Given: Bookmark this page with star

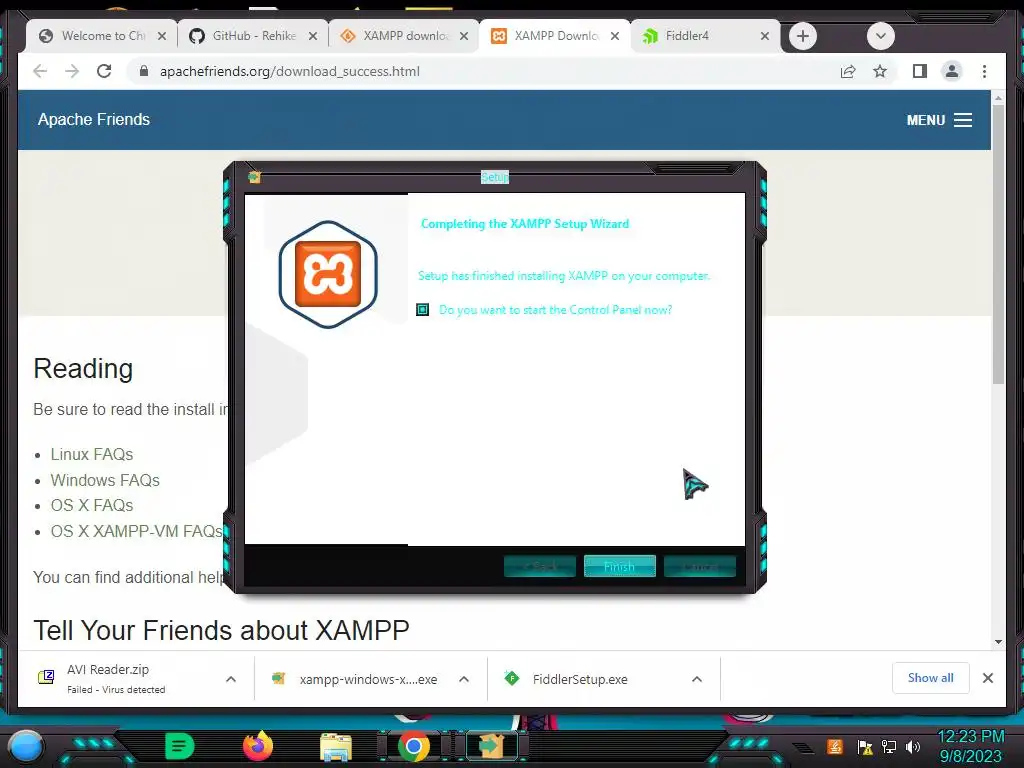Looking at the screenshot, I should (880, 71).
